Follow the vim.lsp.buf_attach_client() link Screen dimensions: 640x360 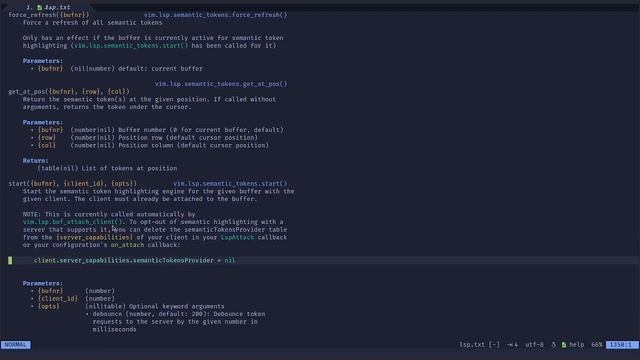[72, 222]
